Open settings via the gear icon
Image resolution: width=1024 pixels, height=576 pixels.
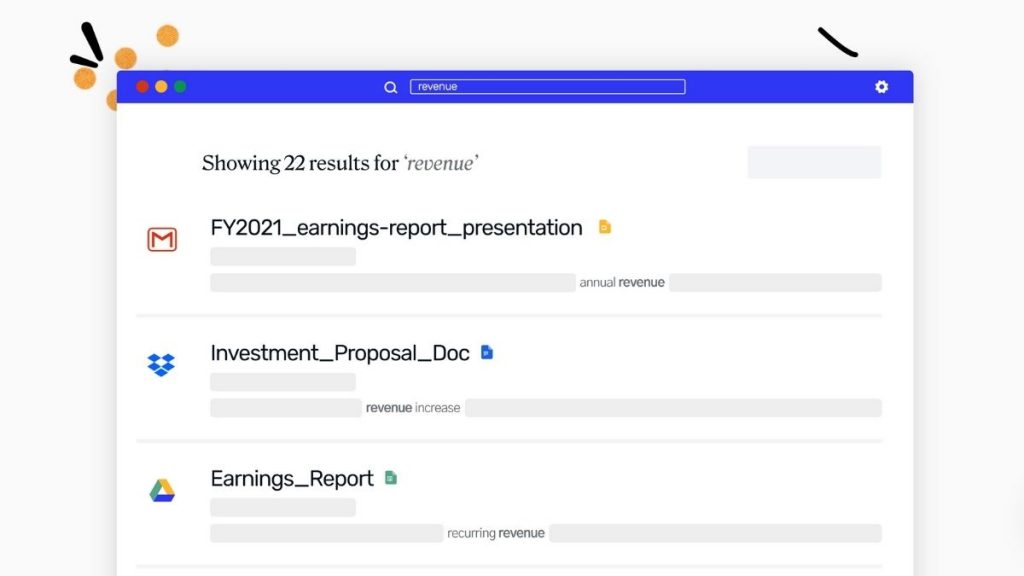coord(882,87)
